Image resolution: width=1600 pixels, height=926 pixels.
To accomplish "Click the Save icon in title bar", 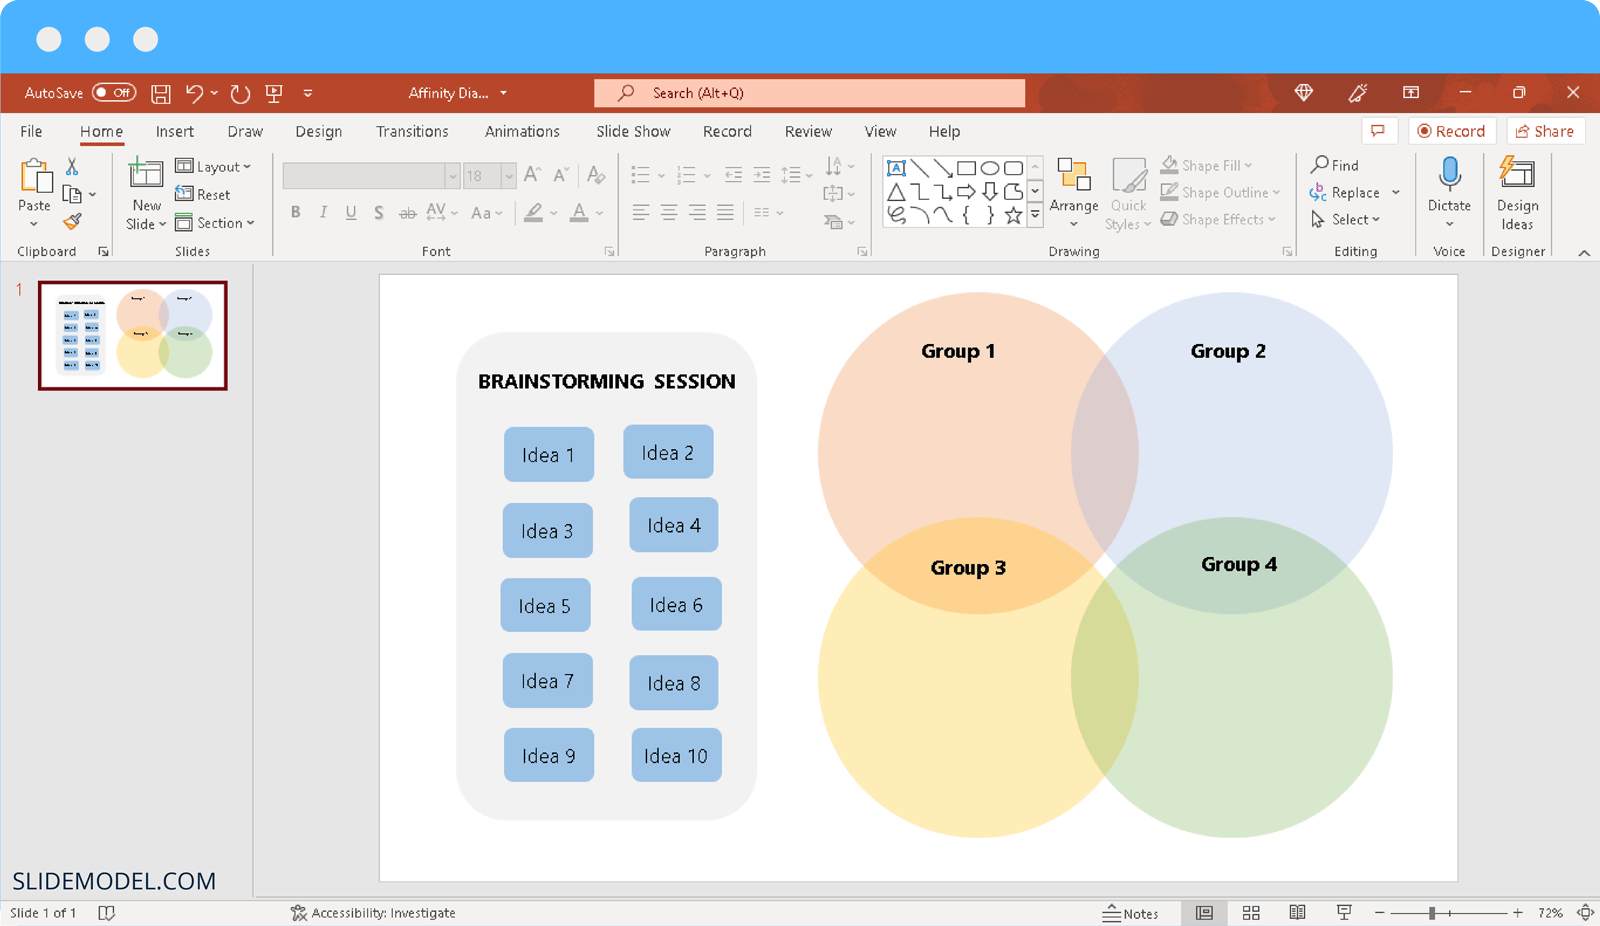I will (160, 94).
